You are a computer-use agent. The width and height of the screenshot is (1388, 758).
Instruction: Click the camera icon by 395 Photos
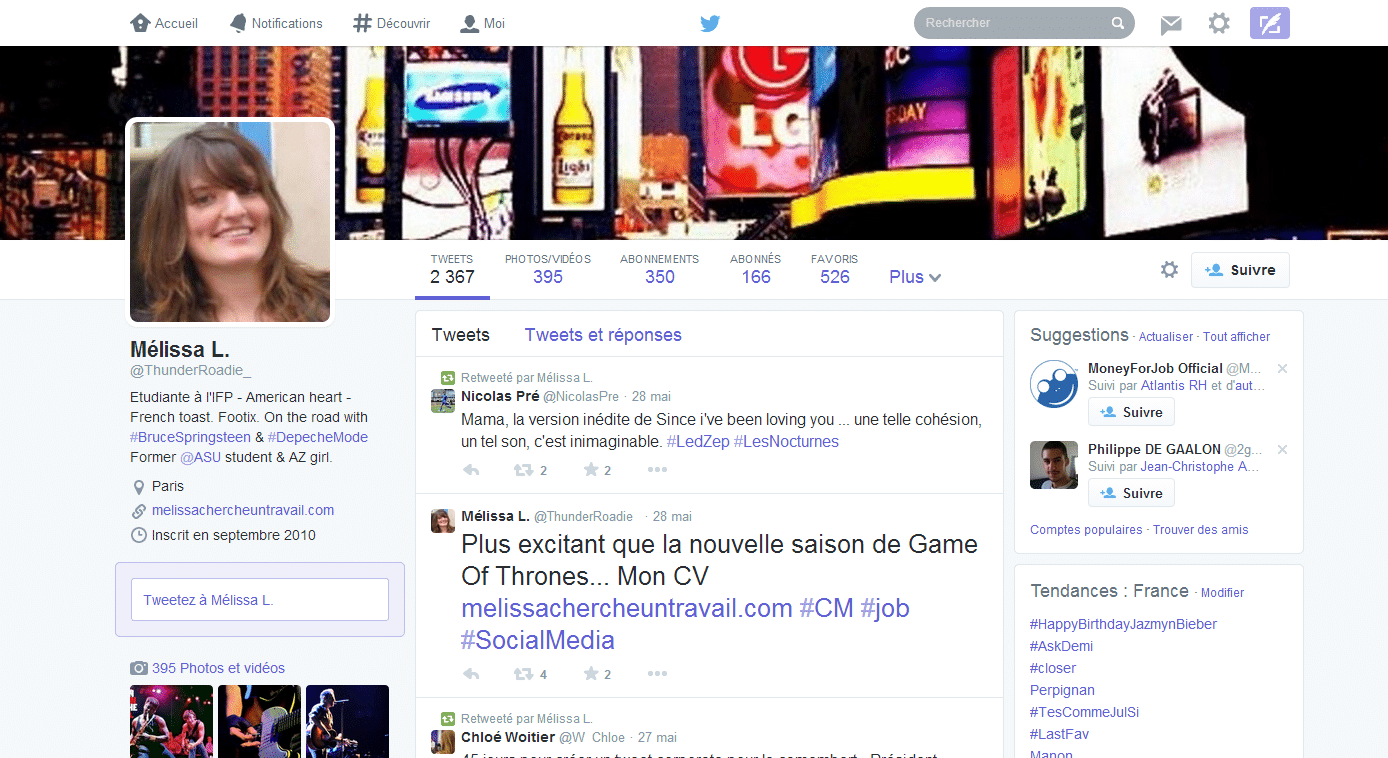pos(139,668)
